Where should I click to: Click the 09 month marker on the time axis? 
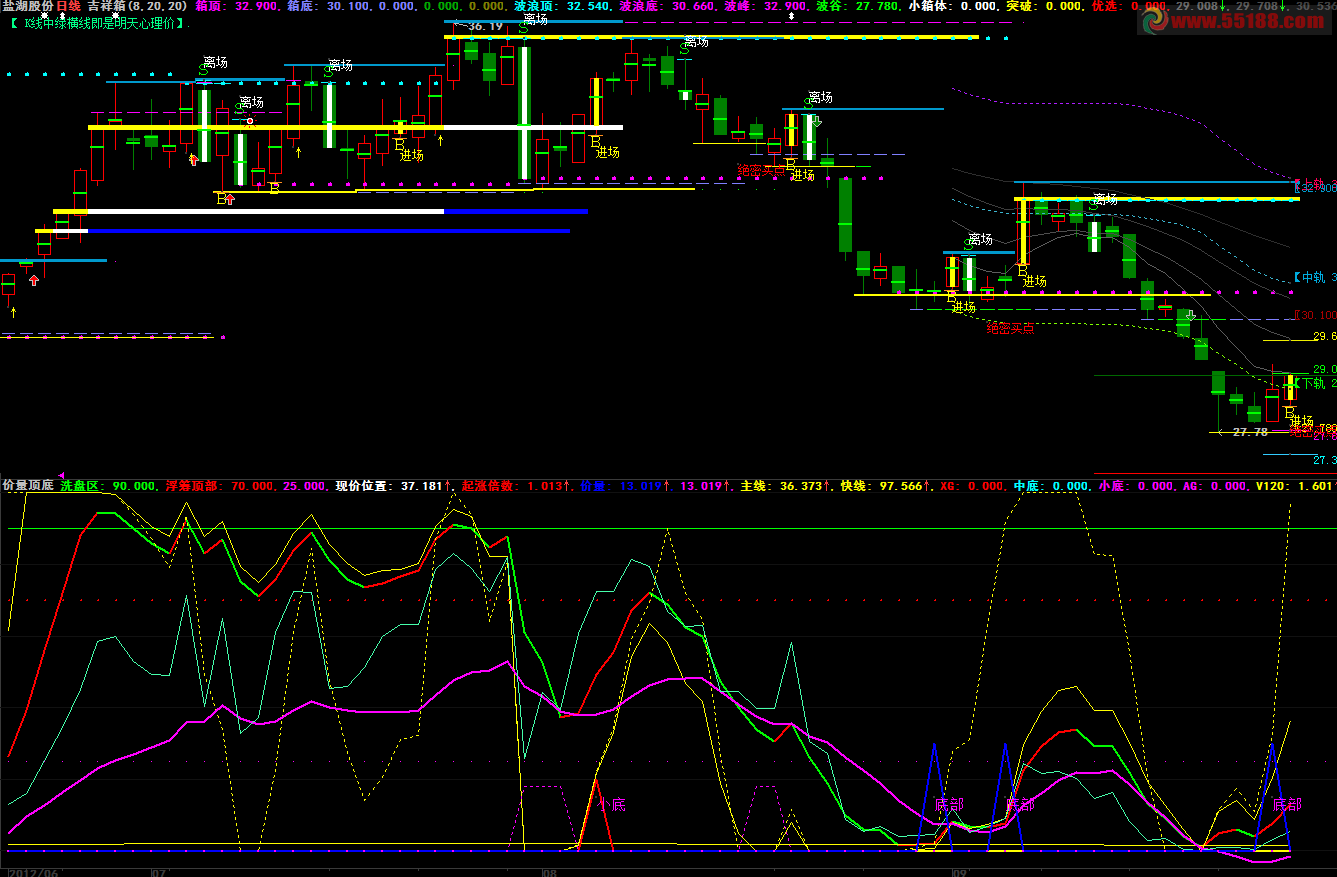pyautogui.click(x=960, y=872)
